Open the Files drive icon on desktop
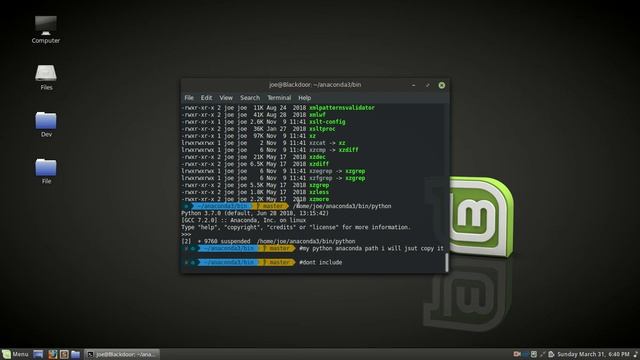The height and width of the screenshot is (360, 640). [x=46, y=77]
